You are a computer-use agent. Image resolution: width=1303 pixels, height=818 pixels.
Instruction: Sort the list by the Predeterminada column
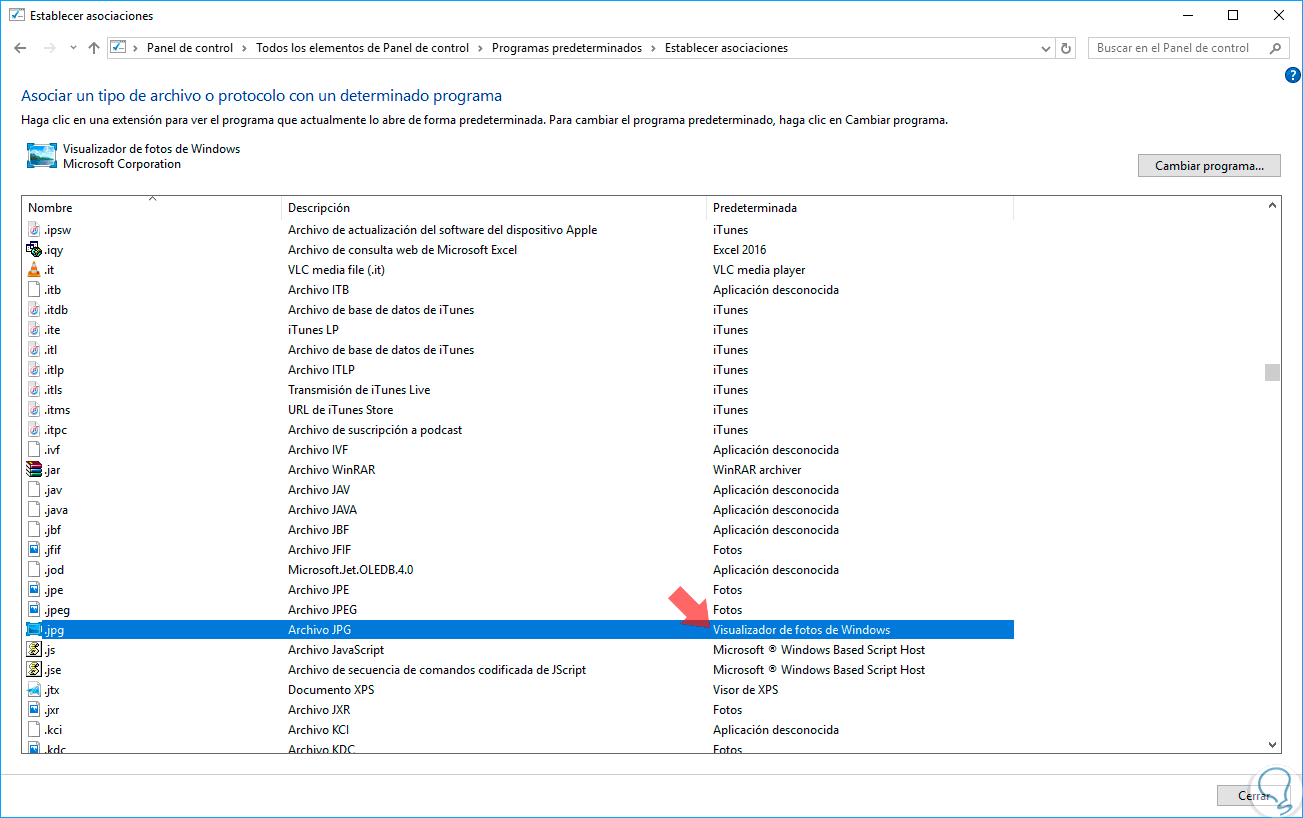pyautogui.click(x=860, y=208)
